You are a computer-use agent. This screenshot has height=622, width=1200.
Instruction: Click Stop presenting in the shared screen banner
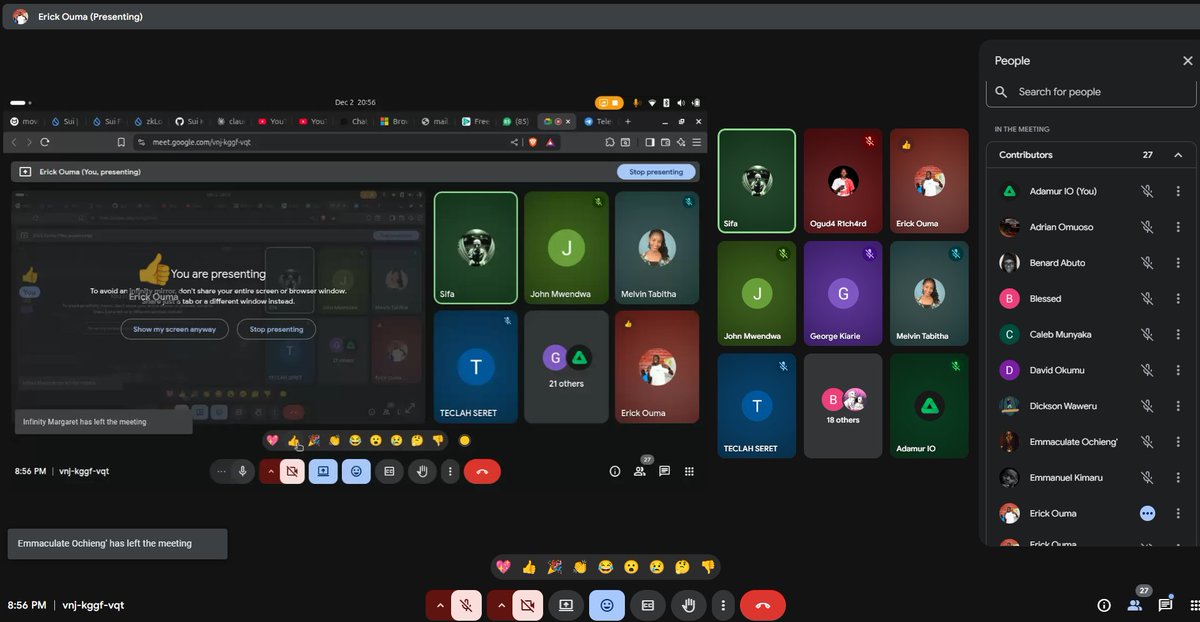click(x=656, y=172)
